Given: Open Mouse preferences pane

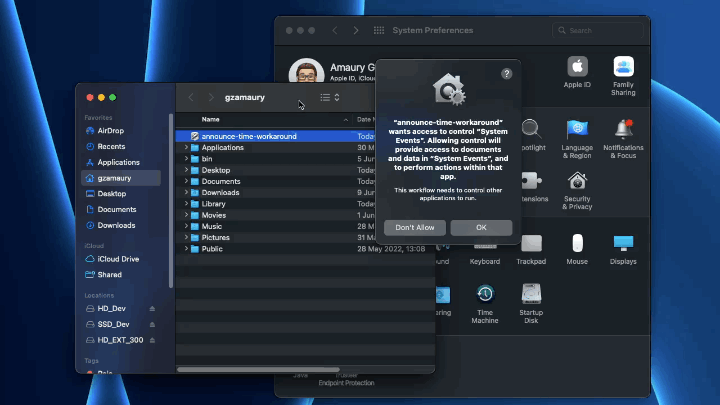Looking at the screenshot, I should [x=577, y=250].
